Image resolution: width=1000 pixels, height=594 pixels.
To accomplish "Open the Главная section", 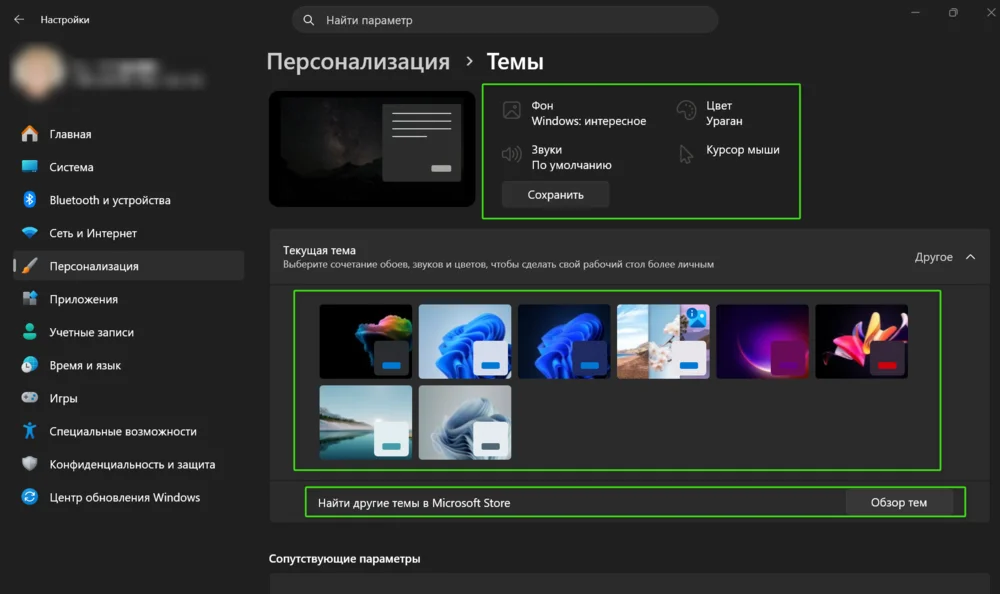I will [128, 134].
